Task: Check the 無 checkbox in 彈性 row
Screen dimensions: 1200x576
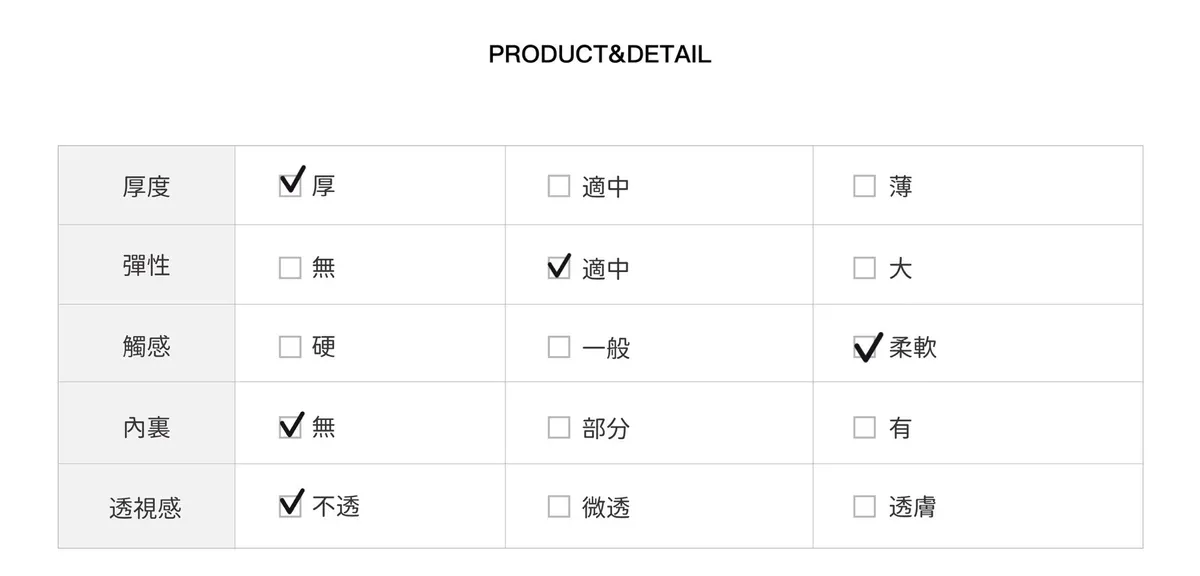Action: click(x=290, y=268)
